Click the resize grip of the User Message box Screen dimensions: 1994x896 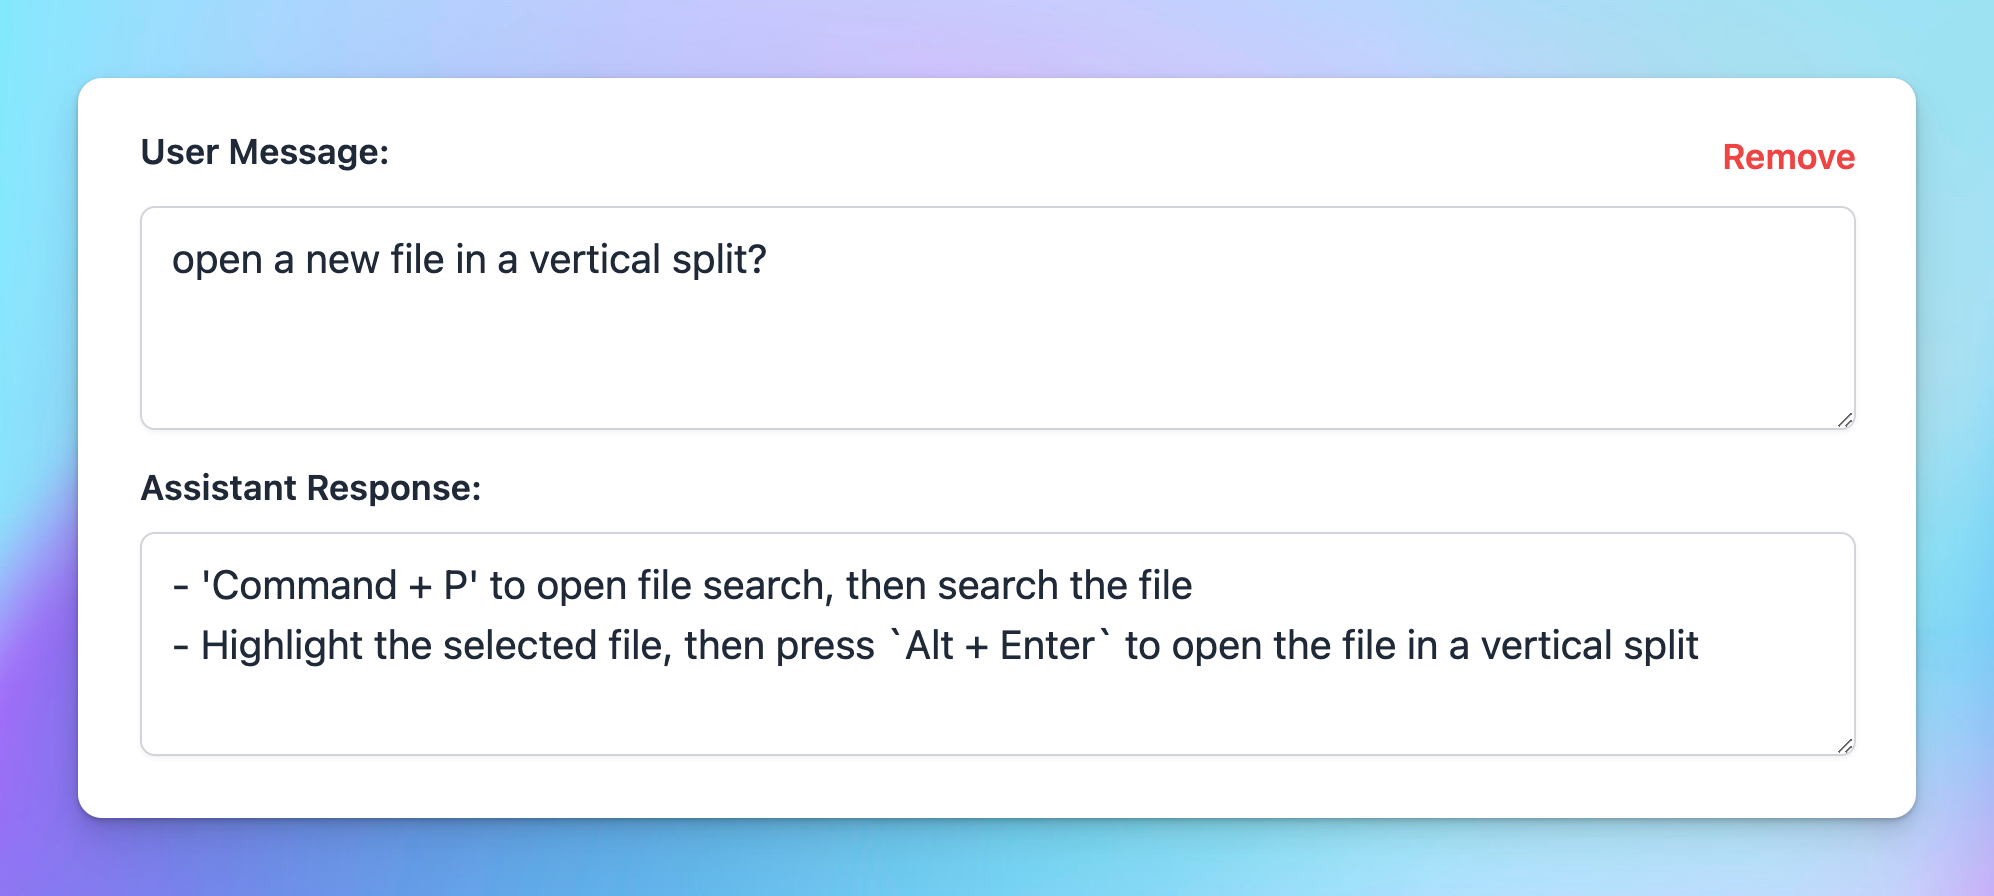(1845, 420)
